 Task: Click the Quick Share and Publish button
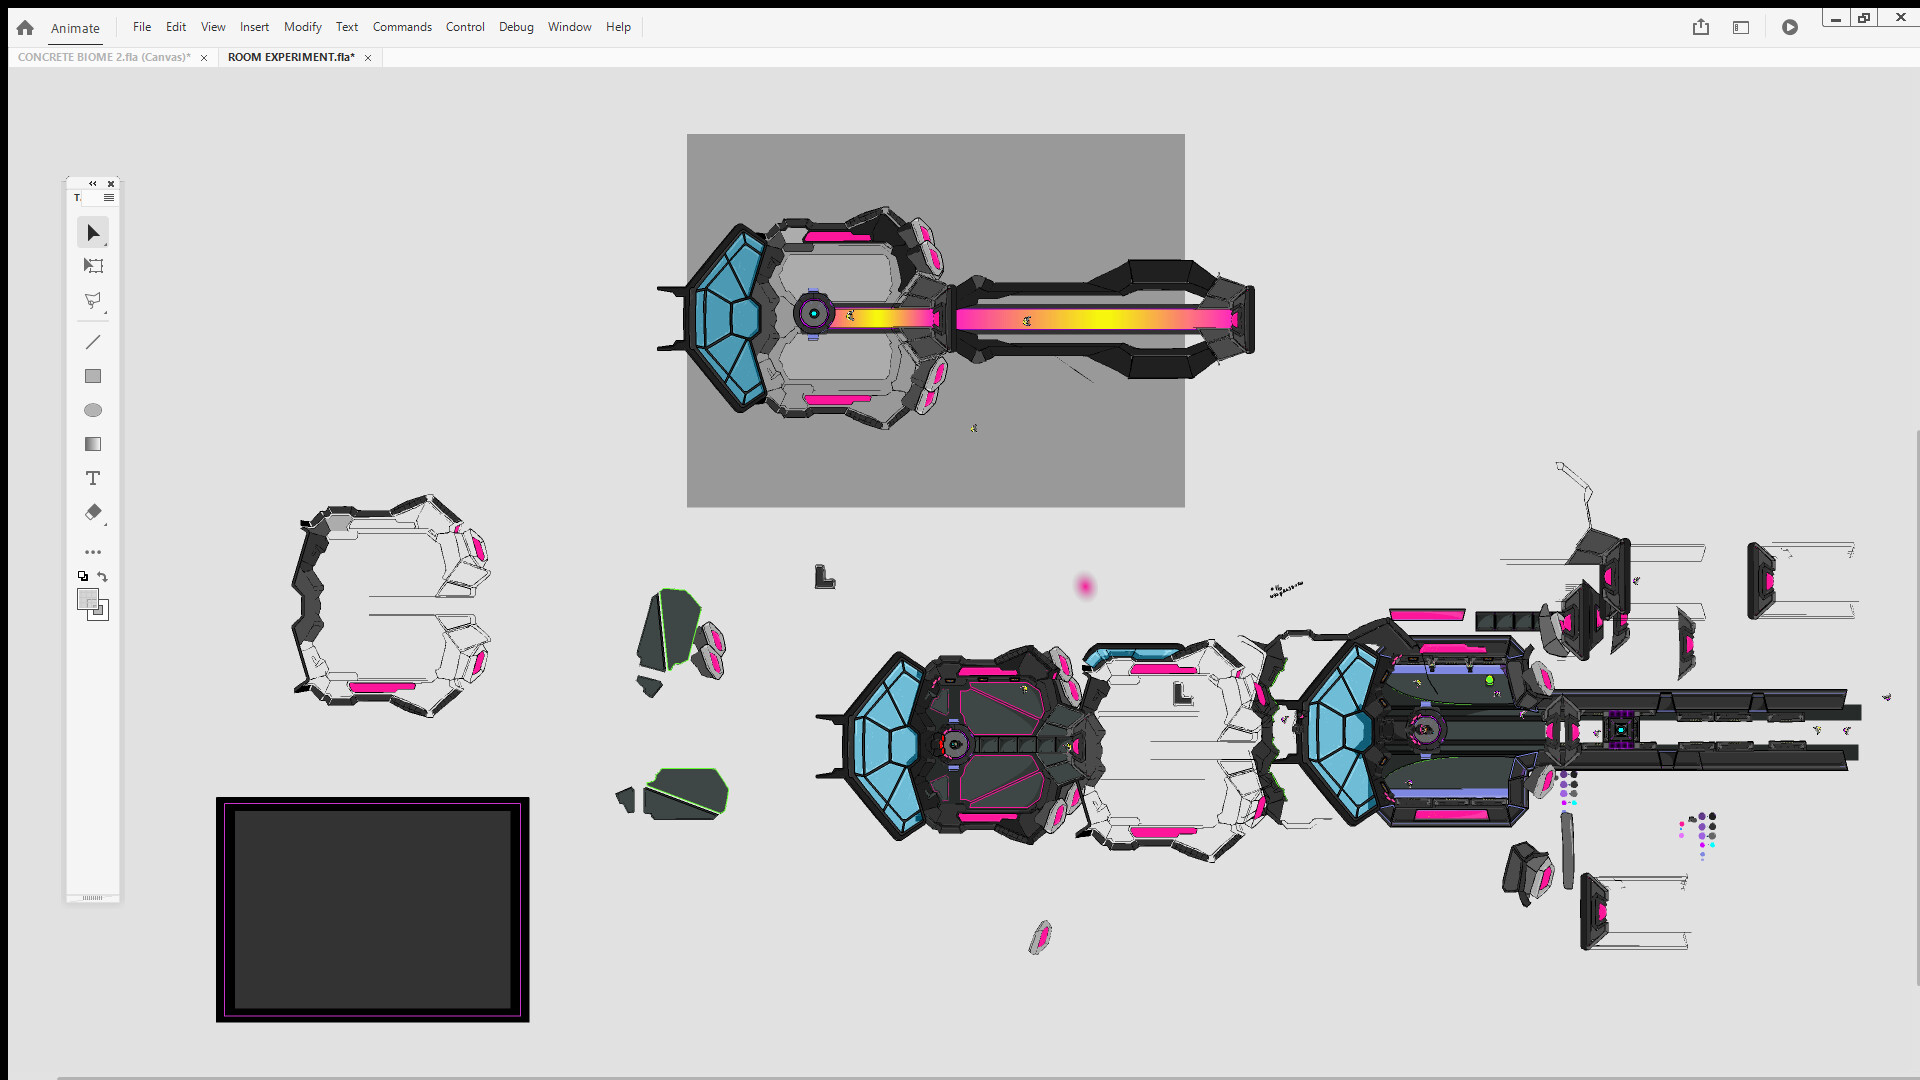pos(1701,28)
